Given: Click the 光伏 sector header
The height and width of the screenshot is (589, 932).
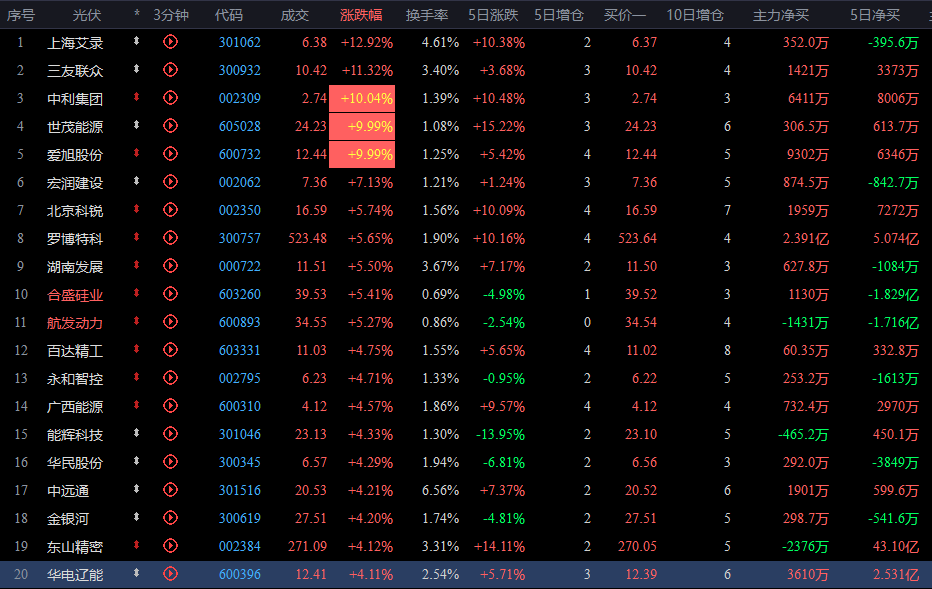Looking at the screenshot, I should [x=87, y=15].
